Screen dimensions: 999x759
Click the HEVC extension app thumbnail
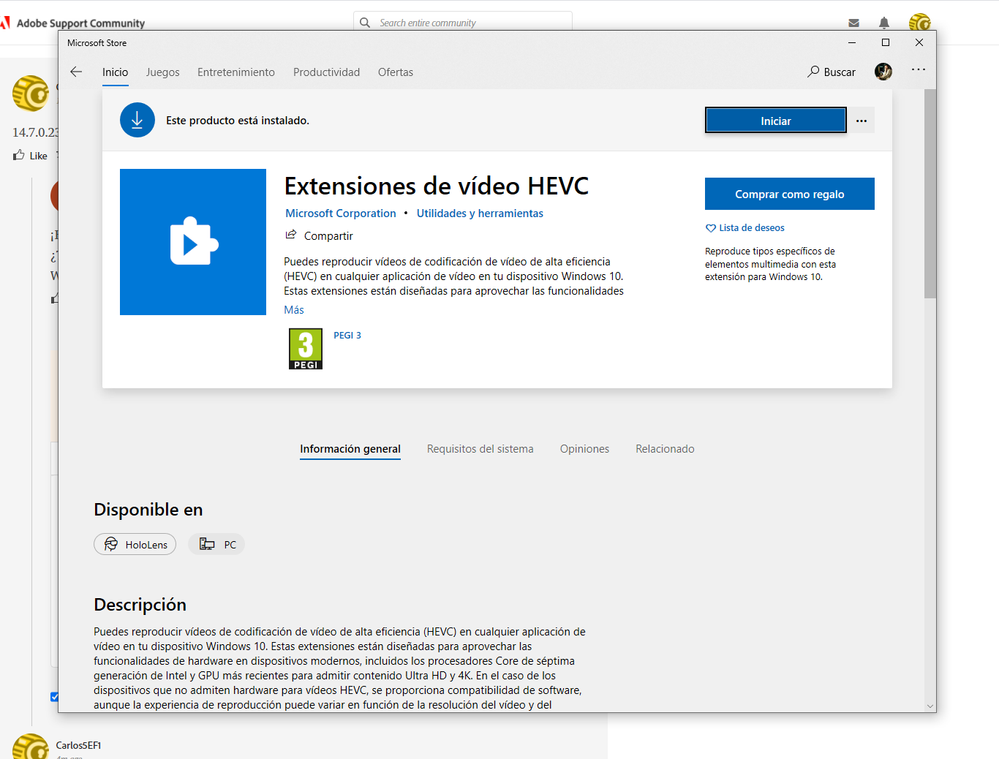pyautogui.click(x=193, y=242)
